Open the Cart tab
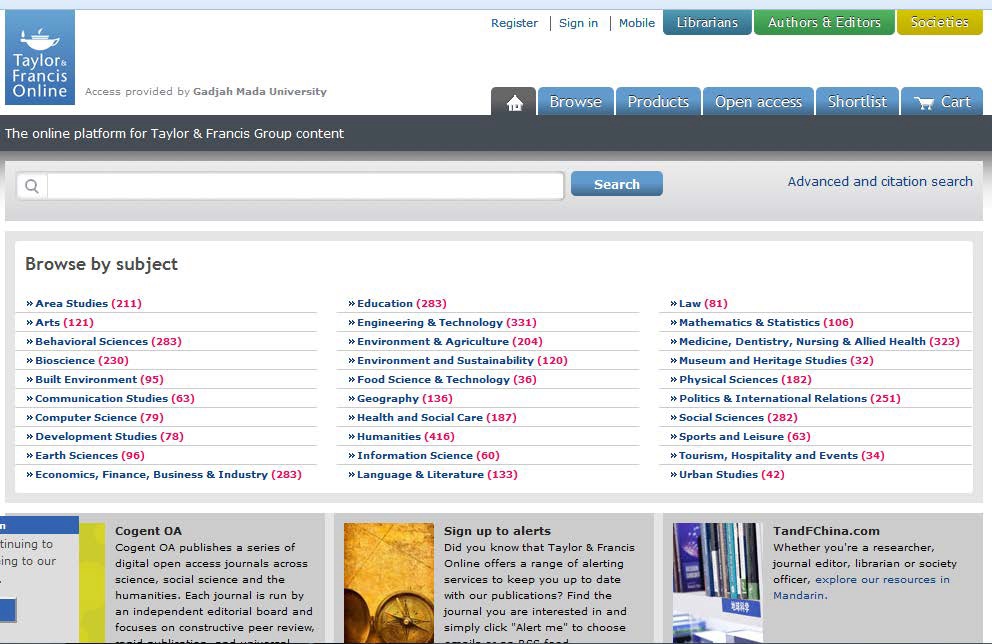 click(942, 102)
